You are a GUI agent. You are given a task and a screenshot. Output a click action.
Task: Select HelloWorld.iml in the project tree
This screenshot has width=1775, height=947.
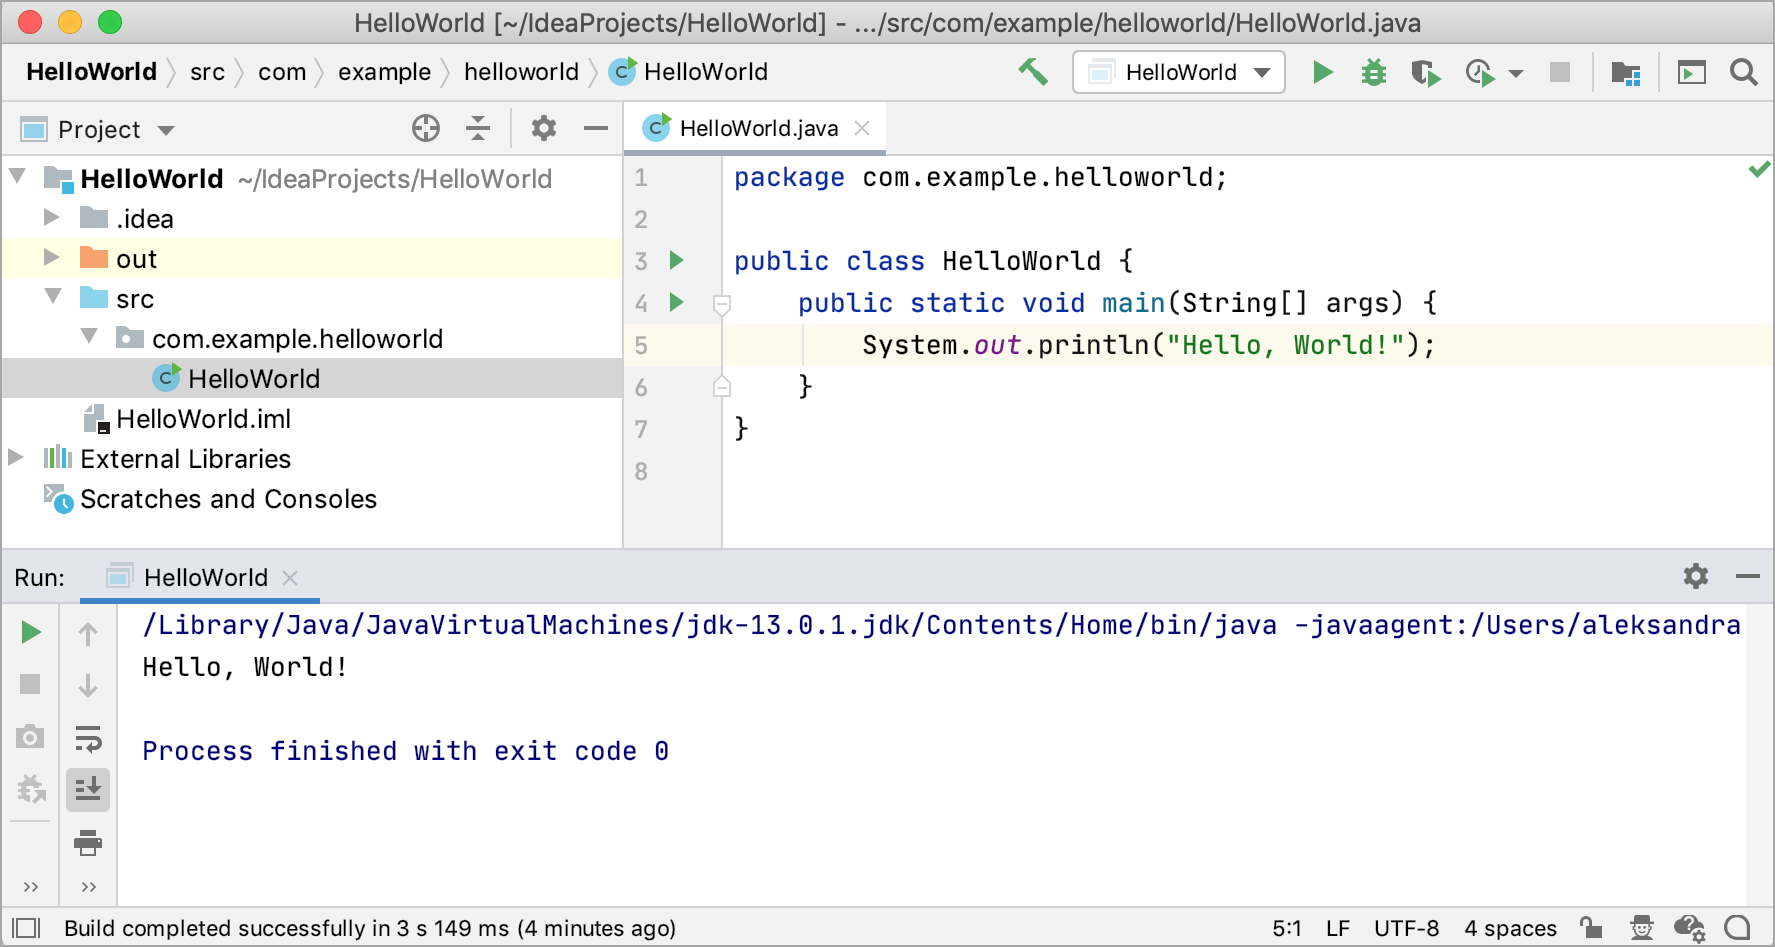[x=203, y=419]
